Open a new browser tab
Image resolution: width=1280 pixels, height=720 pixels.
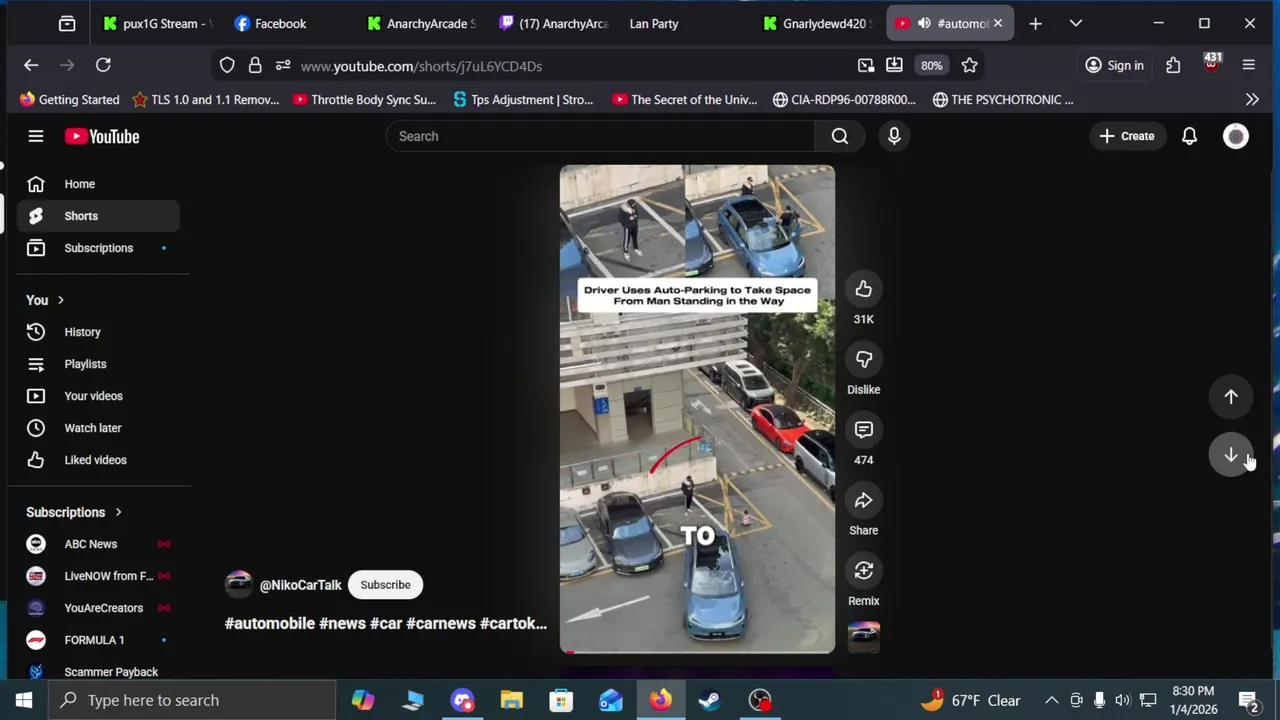[1035, 23]
